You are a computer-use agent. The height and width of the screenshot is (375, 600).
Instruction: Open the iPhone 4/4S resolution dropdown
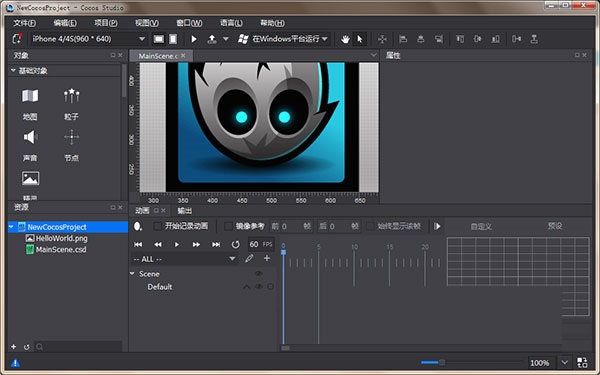[88, 39]
